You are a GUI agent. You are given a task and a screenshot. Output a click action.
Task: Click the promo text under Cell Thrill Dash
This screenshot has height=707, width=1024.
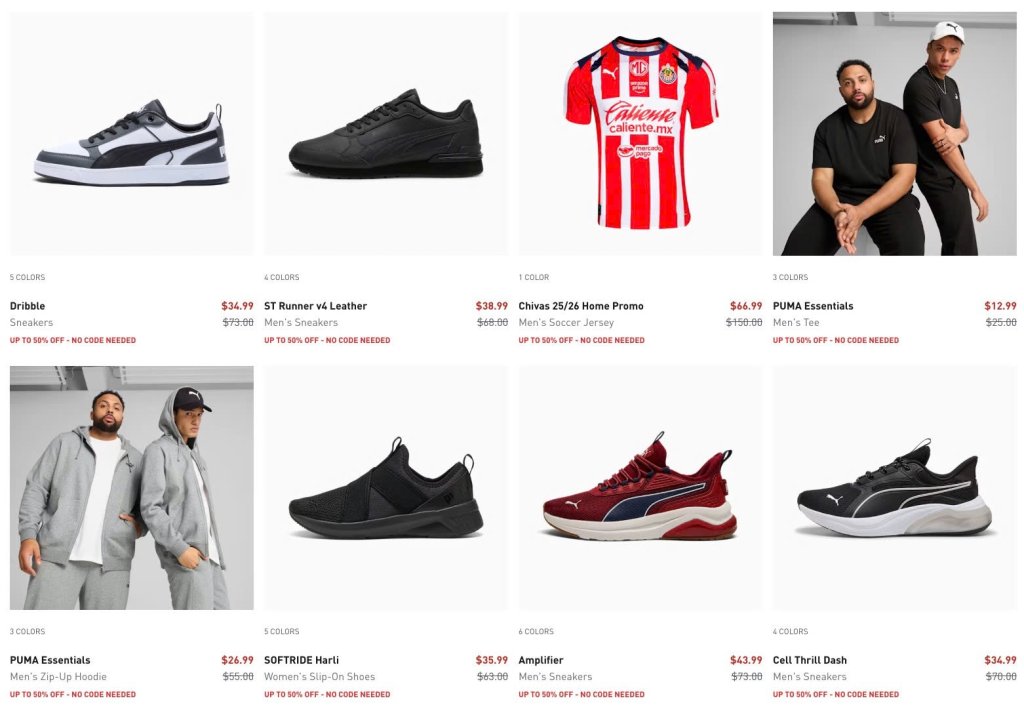pos(836,695)
